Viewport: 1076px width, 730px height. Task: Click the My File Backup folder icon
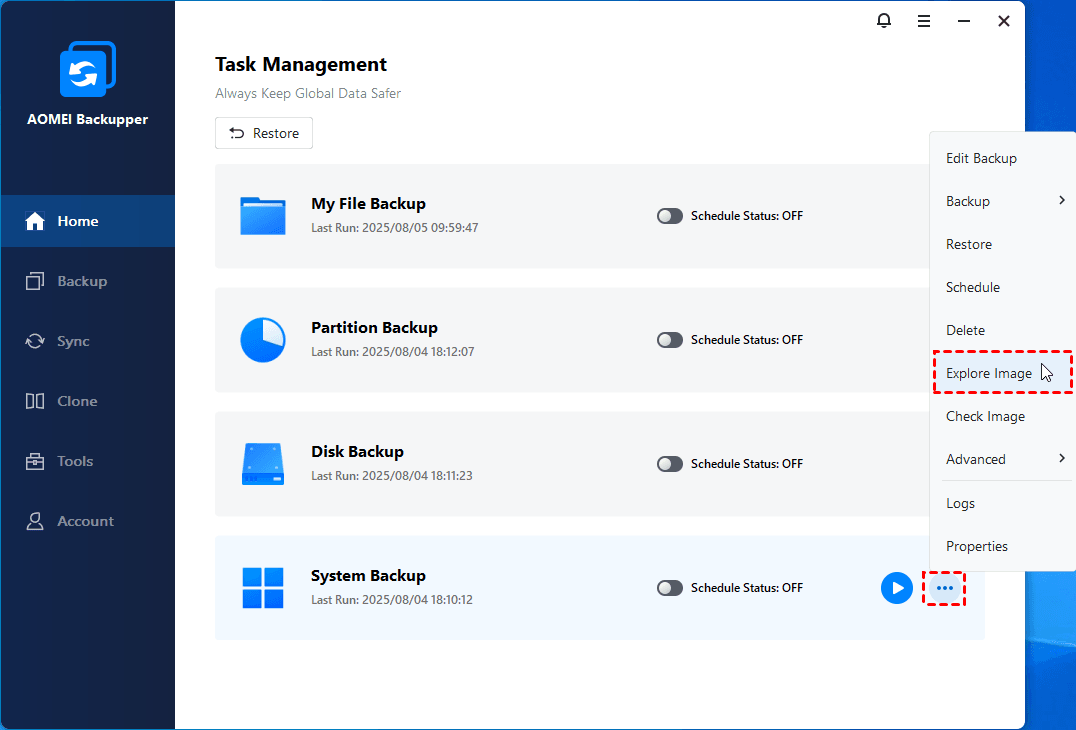[x=263, y=216]
